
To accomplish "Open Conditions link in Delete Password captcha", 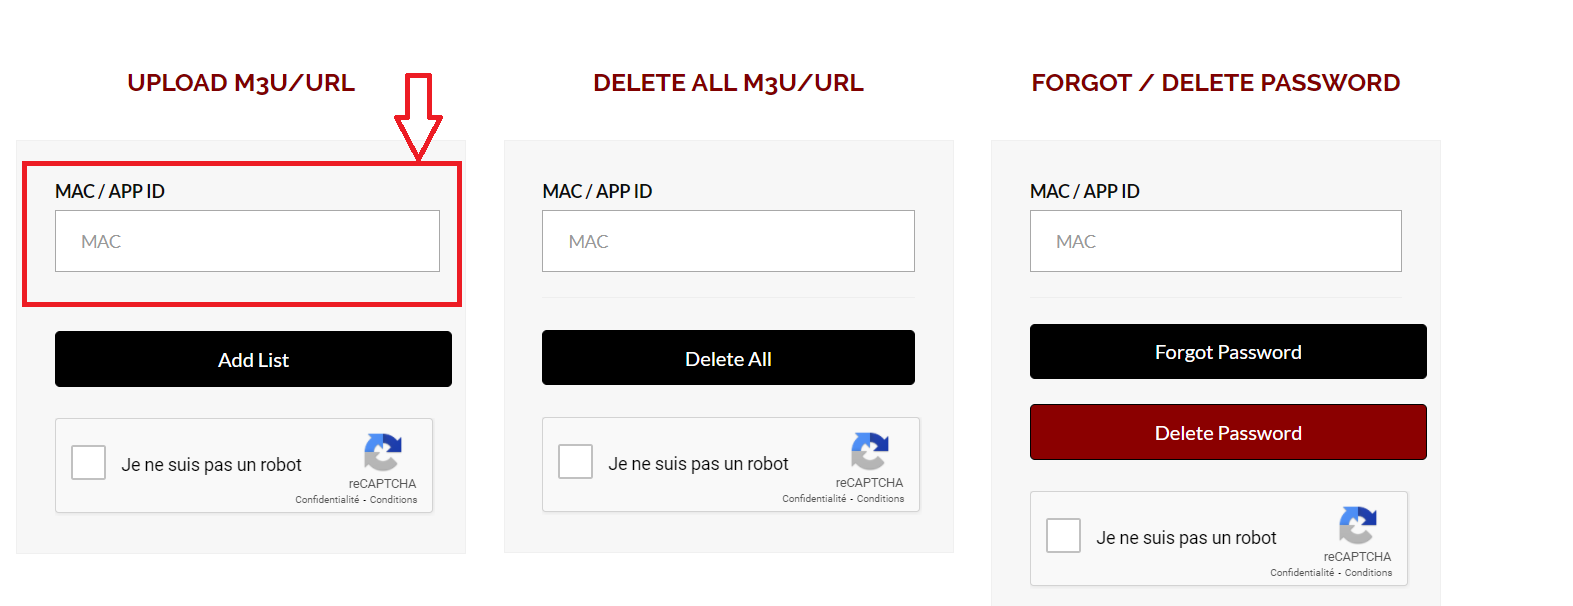I will tap(1369, 573).
